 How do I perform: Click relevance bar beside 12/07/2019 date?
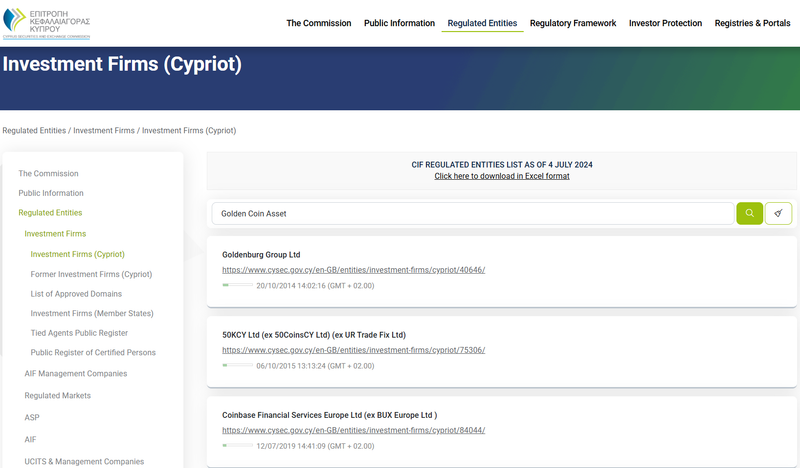(x=237, y=445)
